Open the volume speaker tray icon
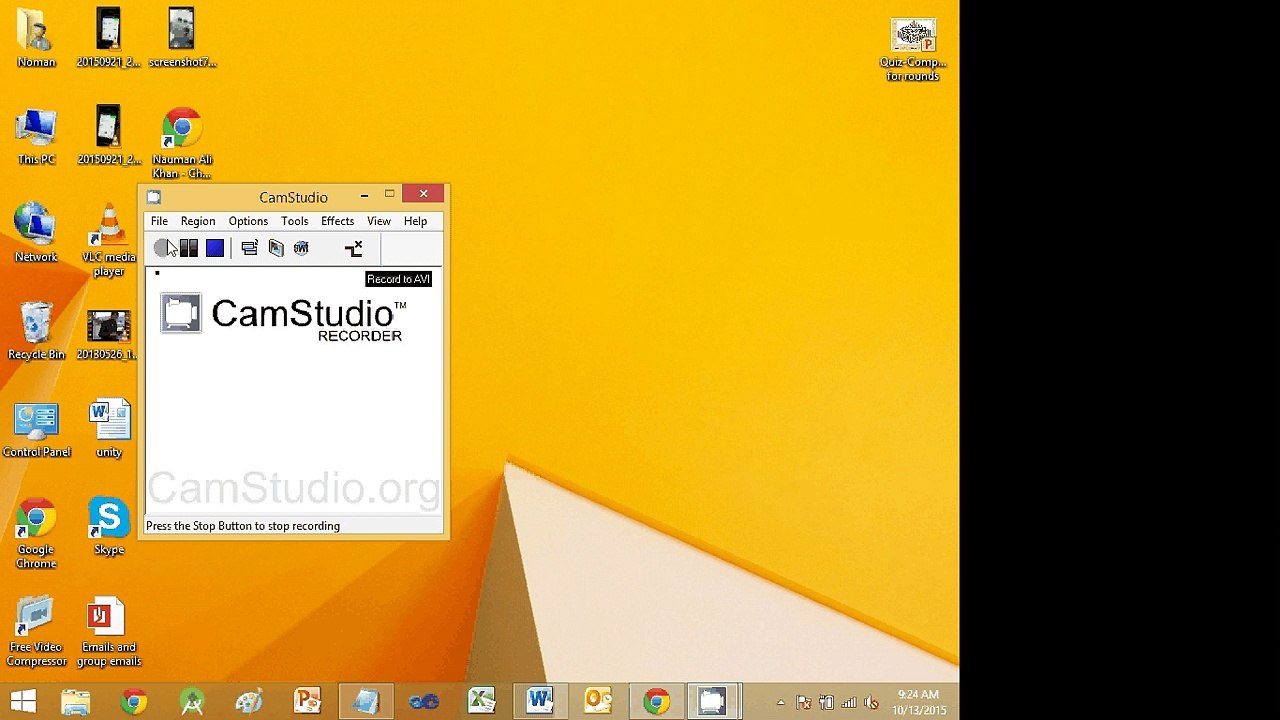Viewport: 1280px width, 720px height. point(871,702)
